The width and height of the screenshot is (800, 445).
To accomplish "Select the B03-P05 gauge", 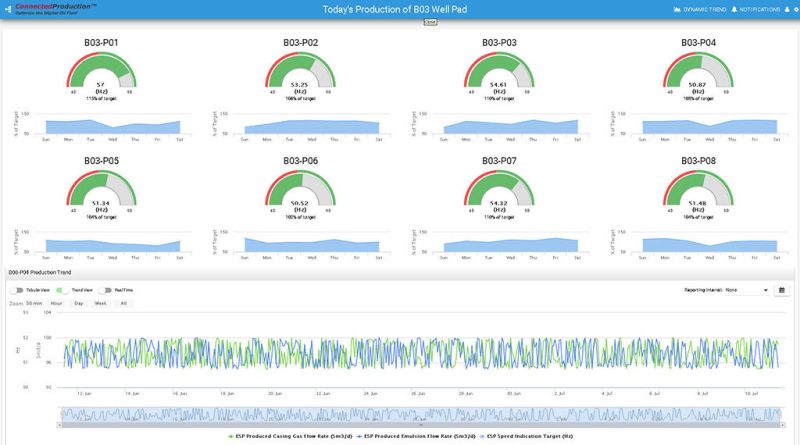I will coord(101,189).
